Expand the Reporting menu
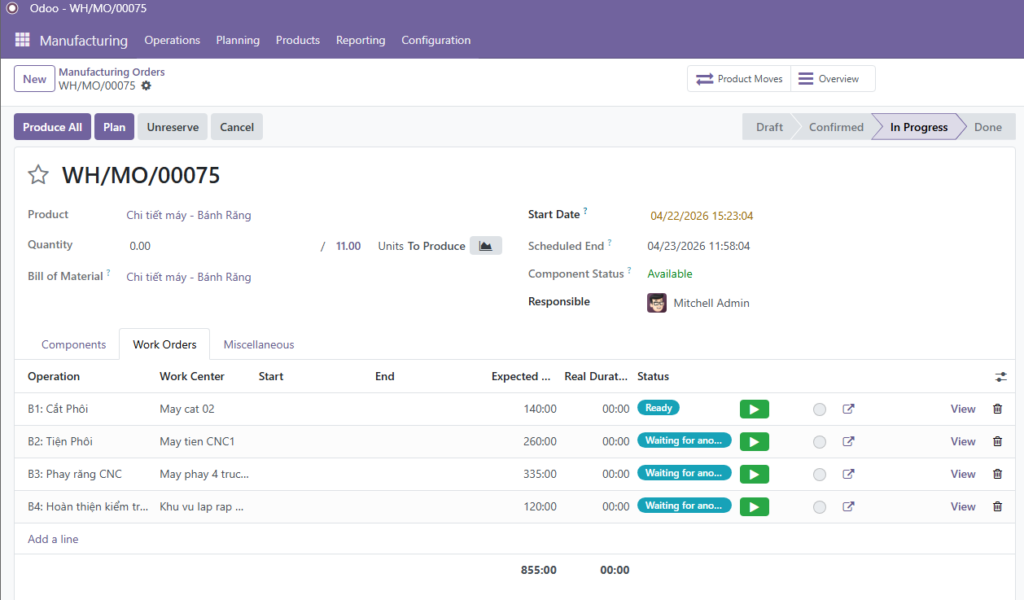 pos(360,41)
